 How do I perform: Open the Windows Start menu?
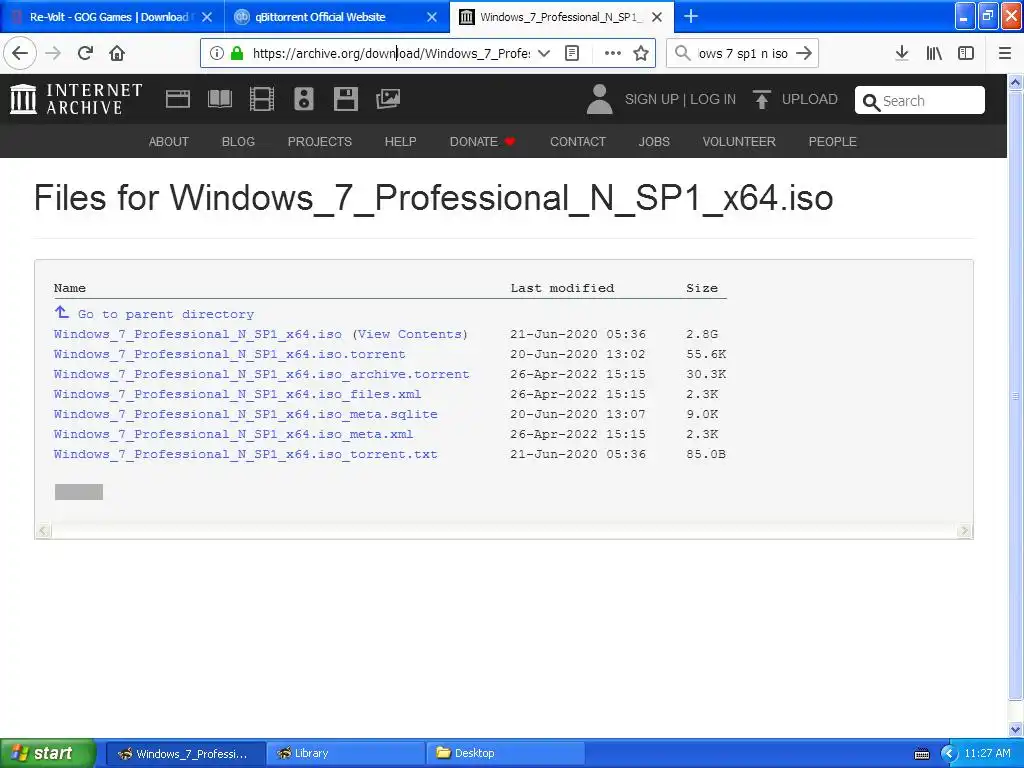(48, 753)
